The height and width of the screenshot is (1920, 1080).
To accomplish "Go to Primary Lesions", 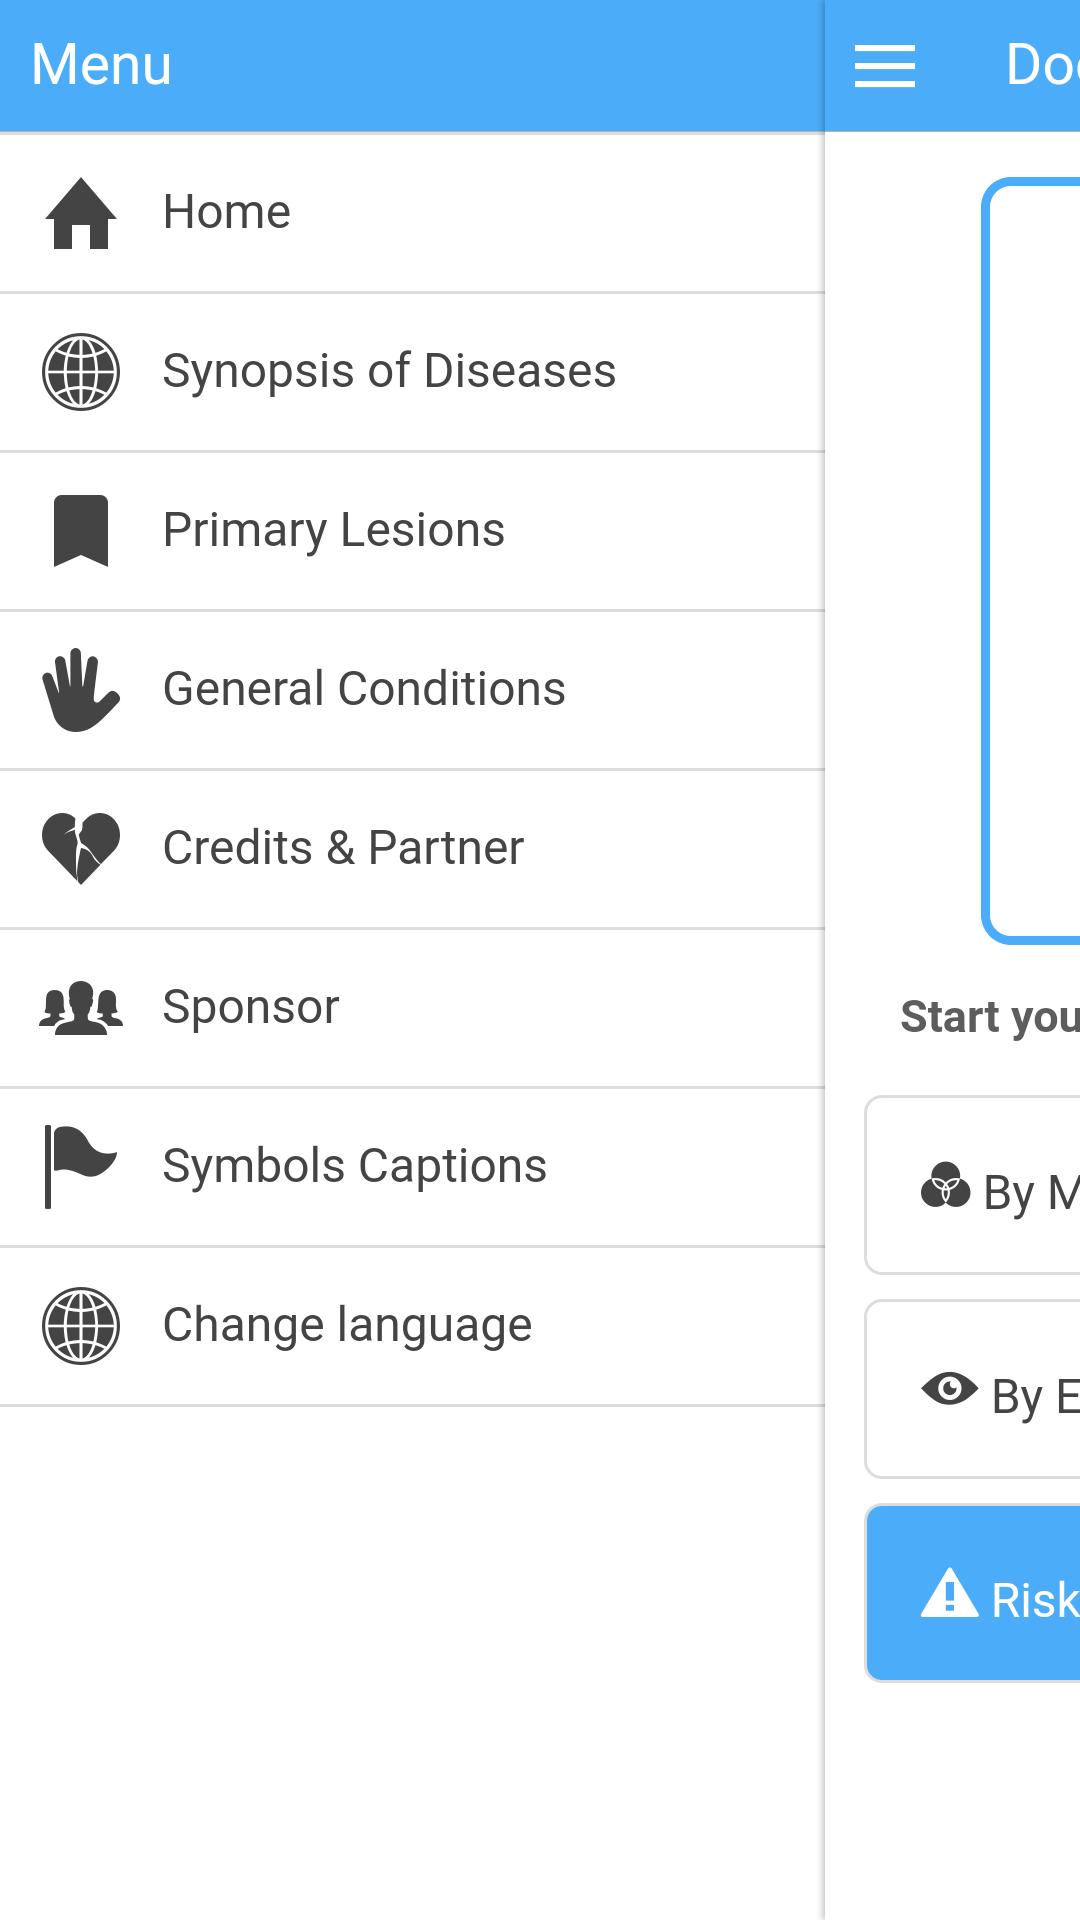I will (x=333, y=530).
